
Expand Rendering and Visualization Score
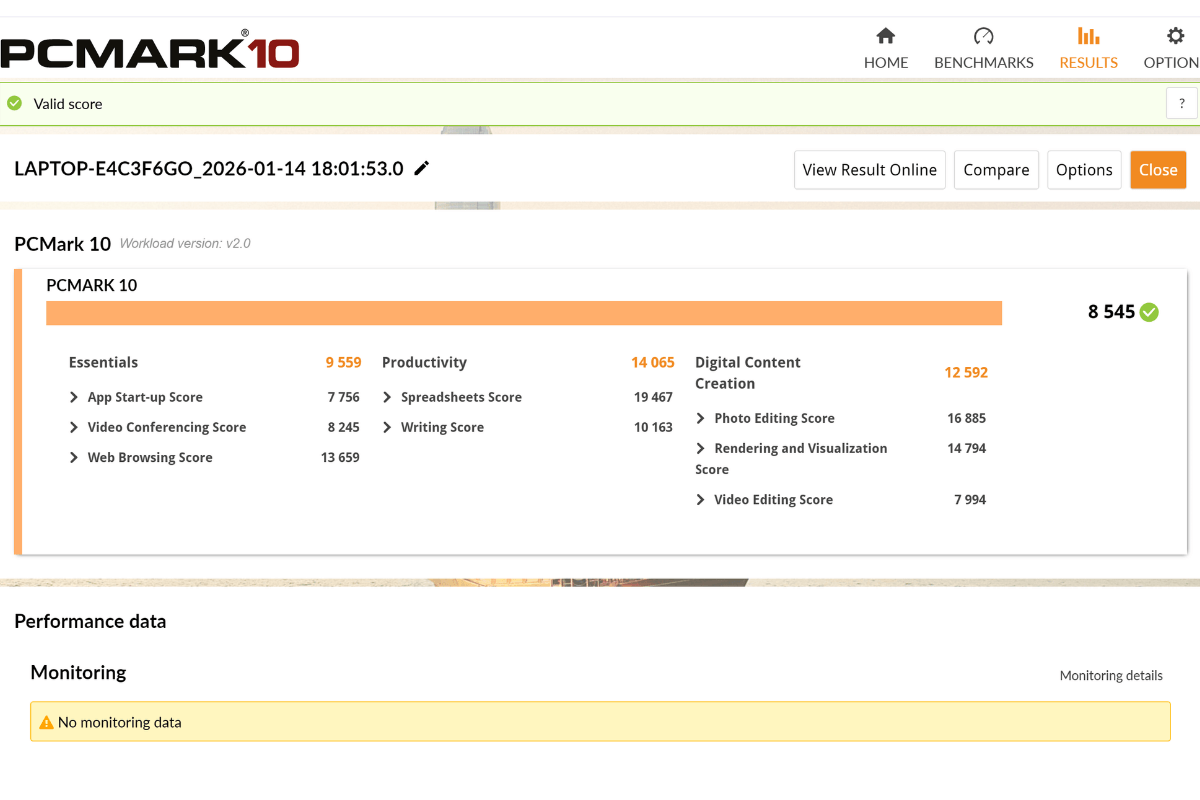point(700,448)
